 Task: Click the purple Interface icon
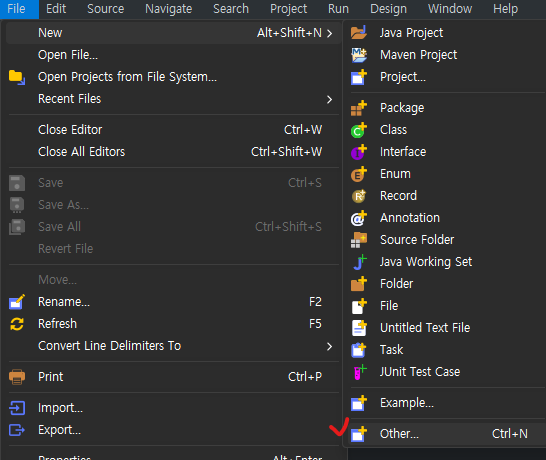tap(359, 152)
